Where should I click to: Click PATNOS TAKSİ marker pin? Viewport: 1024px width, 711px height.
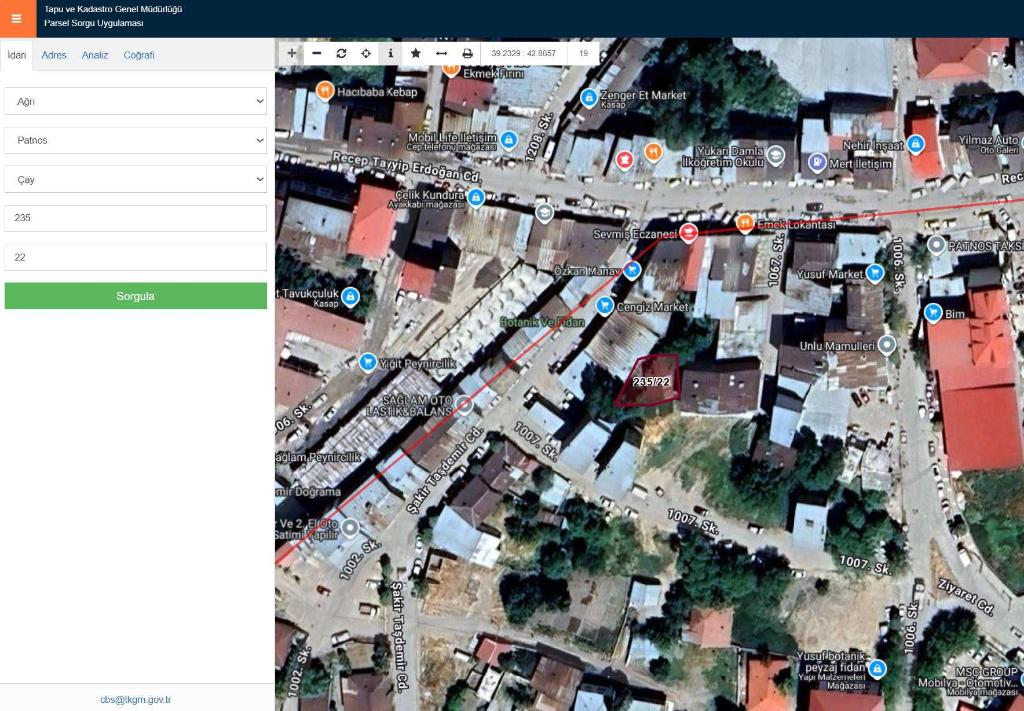point(936,245)
